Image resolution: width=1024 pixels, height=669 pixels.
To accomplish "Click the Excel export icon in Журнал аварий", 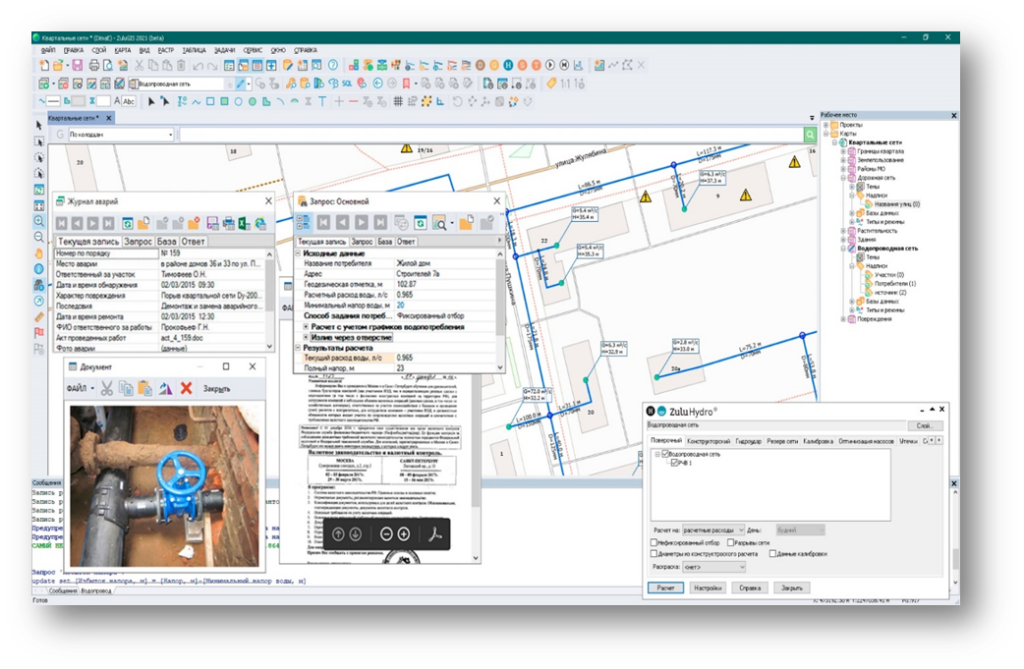I will point(244,223).
